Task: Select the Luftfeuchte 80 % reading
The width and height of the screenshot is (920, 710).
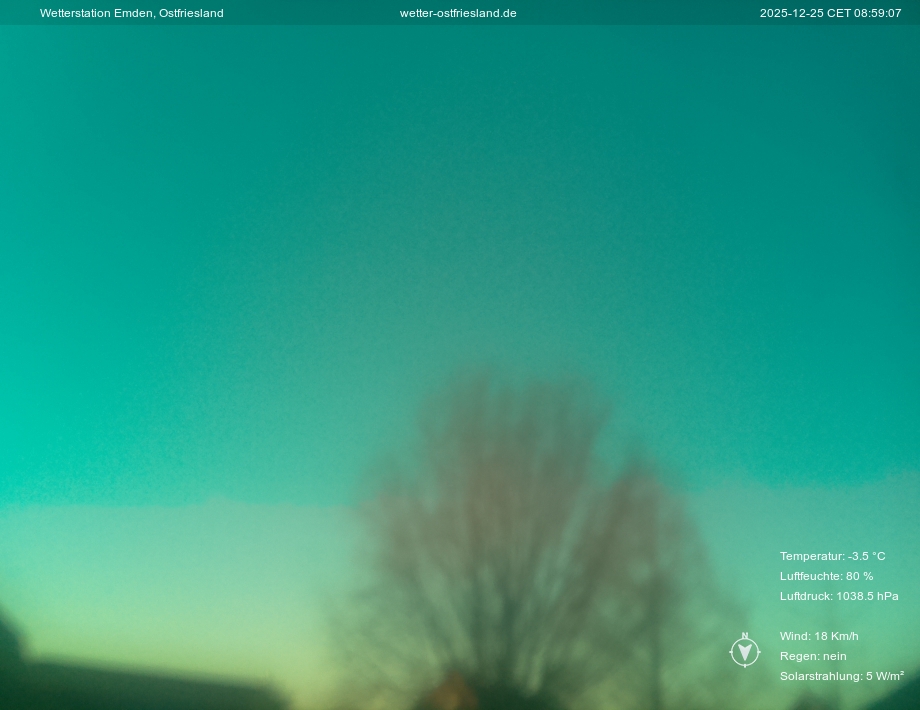Action: (826, 576)
